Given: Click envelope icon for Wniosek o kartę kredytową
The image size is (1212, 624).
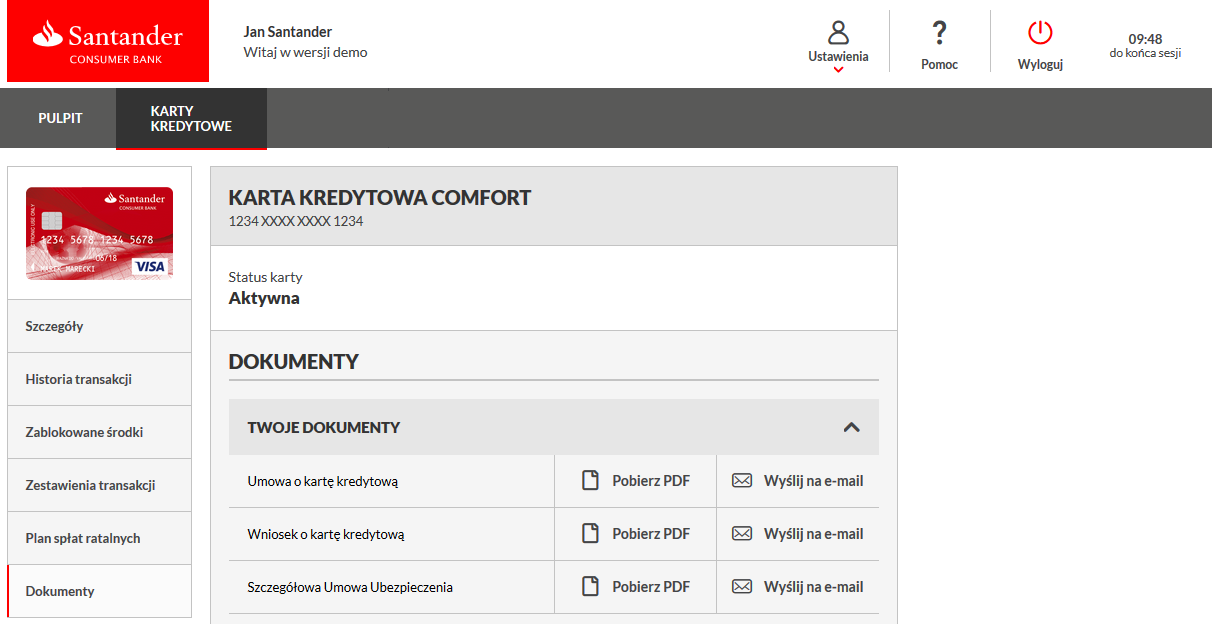Looking at the screenshot, I should click(x=742, y=534).
